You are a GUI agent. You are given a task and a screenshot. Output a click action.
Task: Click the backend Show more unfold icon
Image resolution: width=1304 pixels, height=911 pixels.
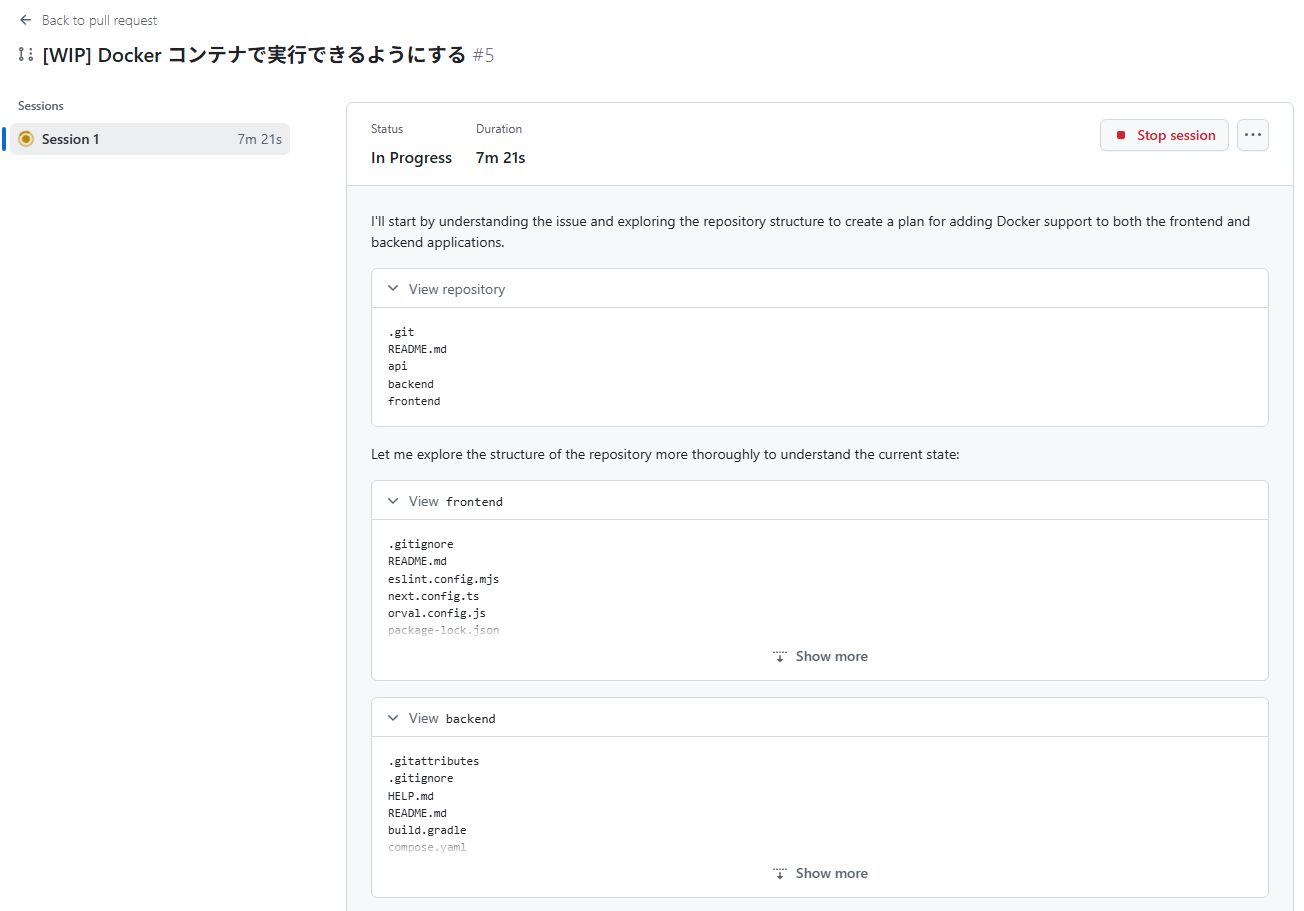click(x=780, y=874)
